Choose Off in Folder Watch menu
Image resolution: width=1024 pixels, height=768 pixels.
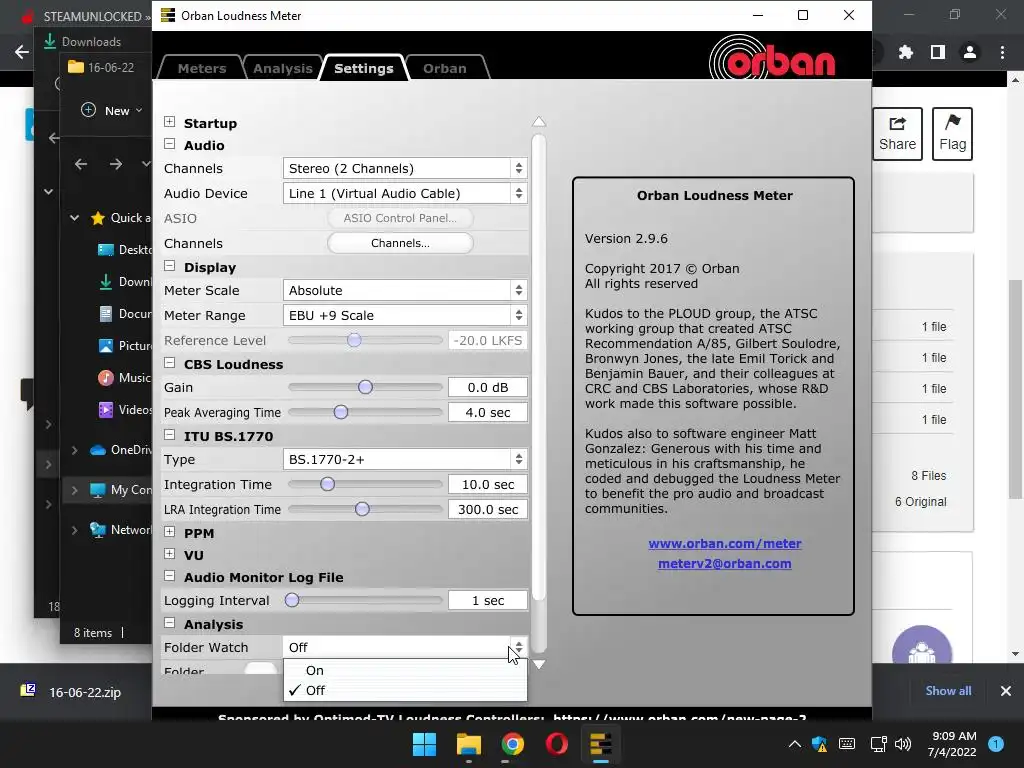coord(405,690)
